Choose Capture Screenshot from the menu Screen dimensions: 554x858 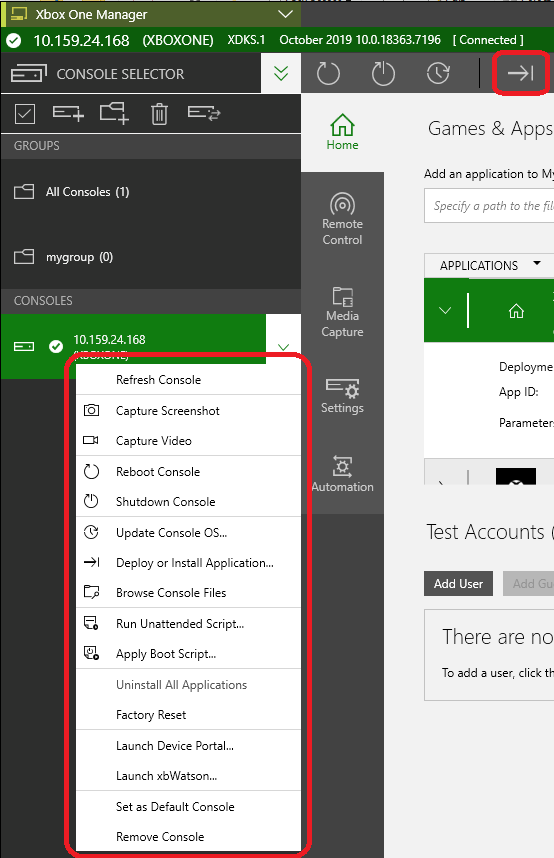(x=188, y=411)
